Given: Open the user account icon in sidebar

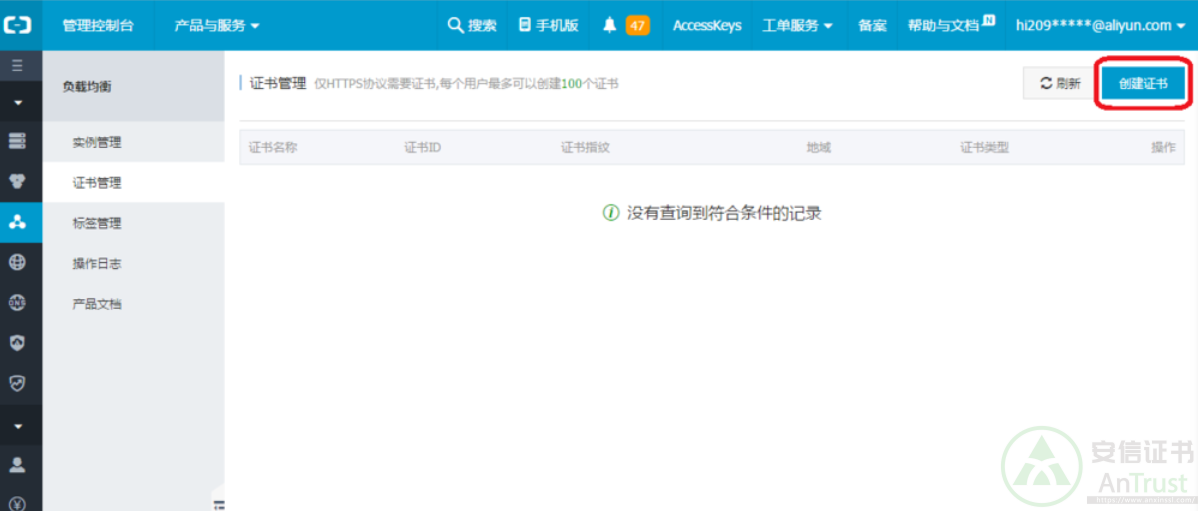Looking at the screenshot, I should tap(17, 465).
